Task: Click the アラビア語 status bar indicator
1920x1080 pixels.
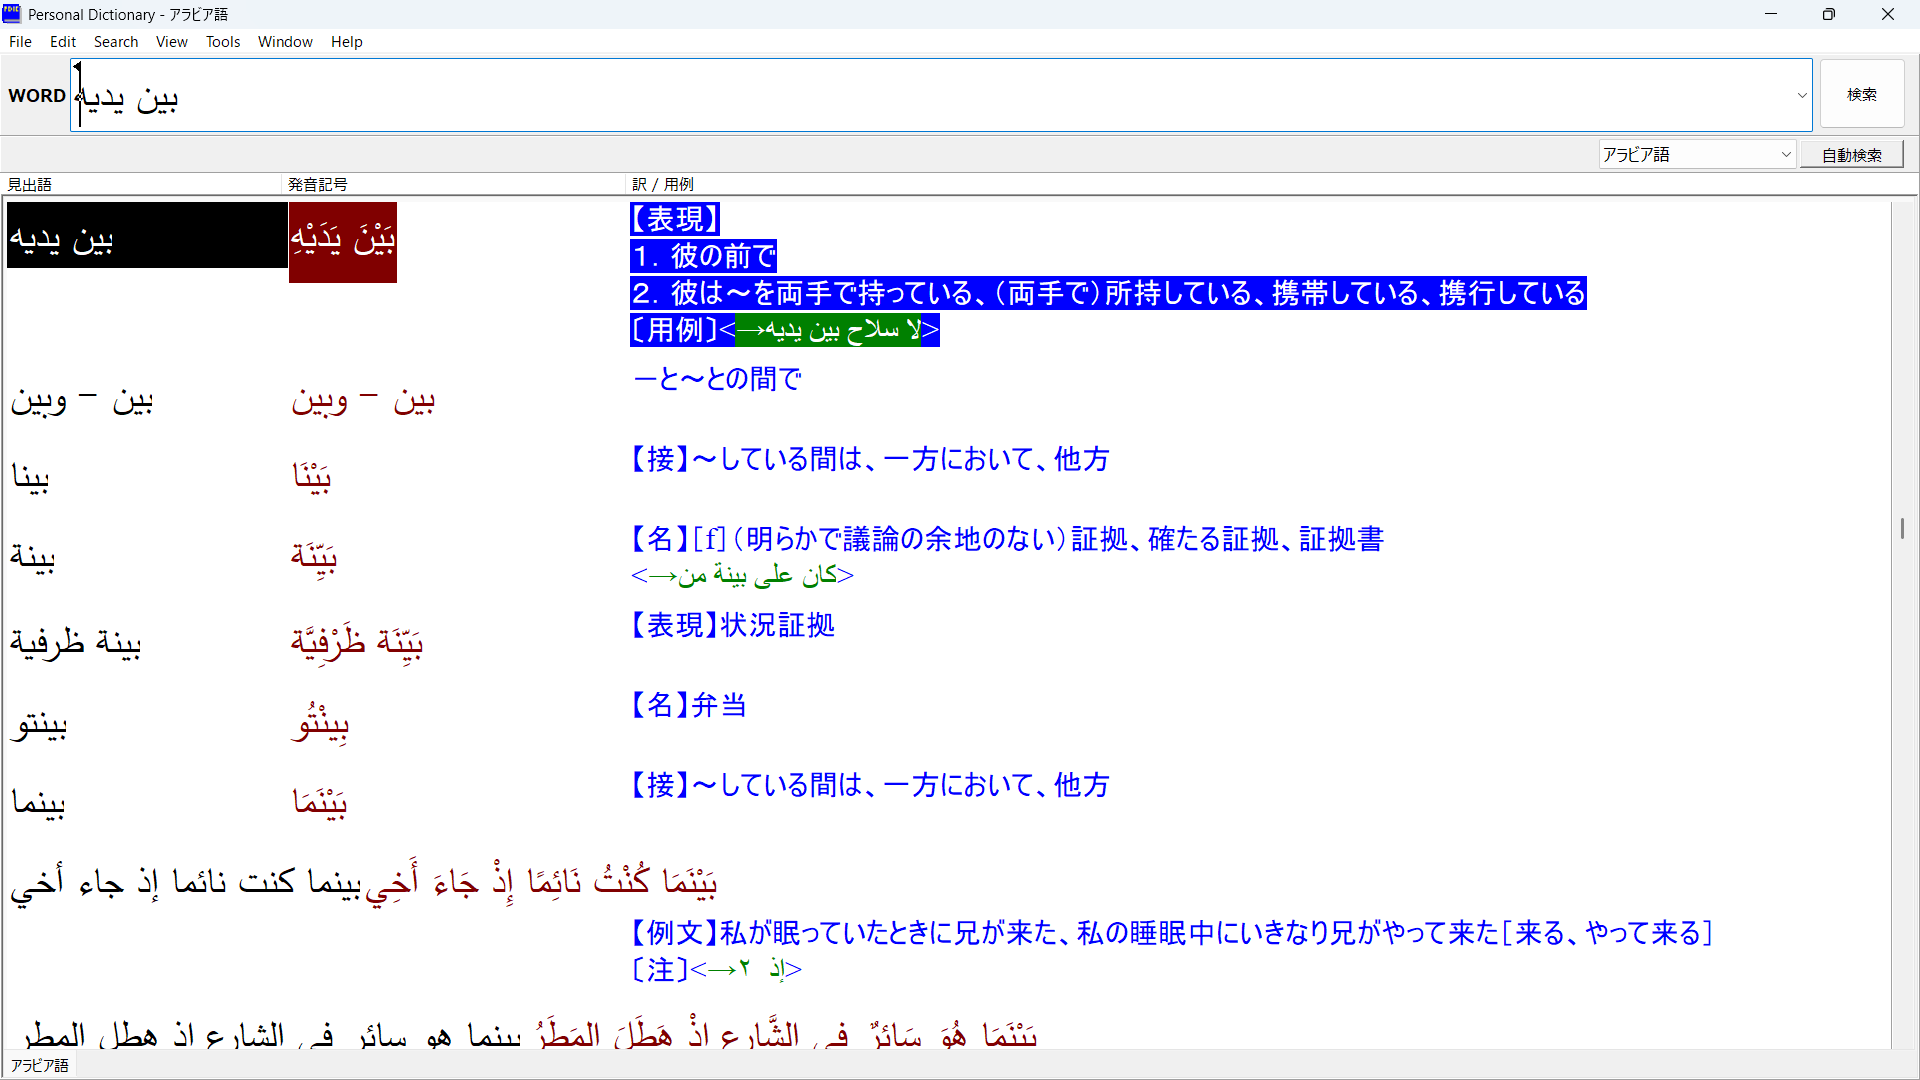Action: coord(39,1064)
